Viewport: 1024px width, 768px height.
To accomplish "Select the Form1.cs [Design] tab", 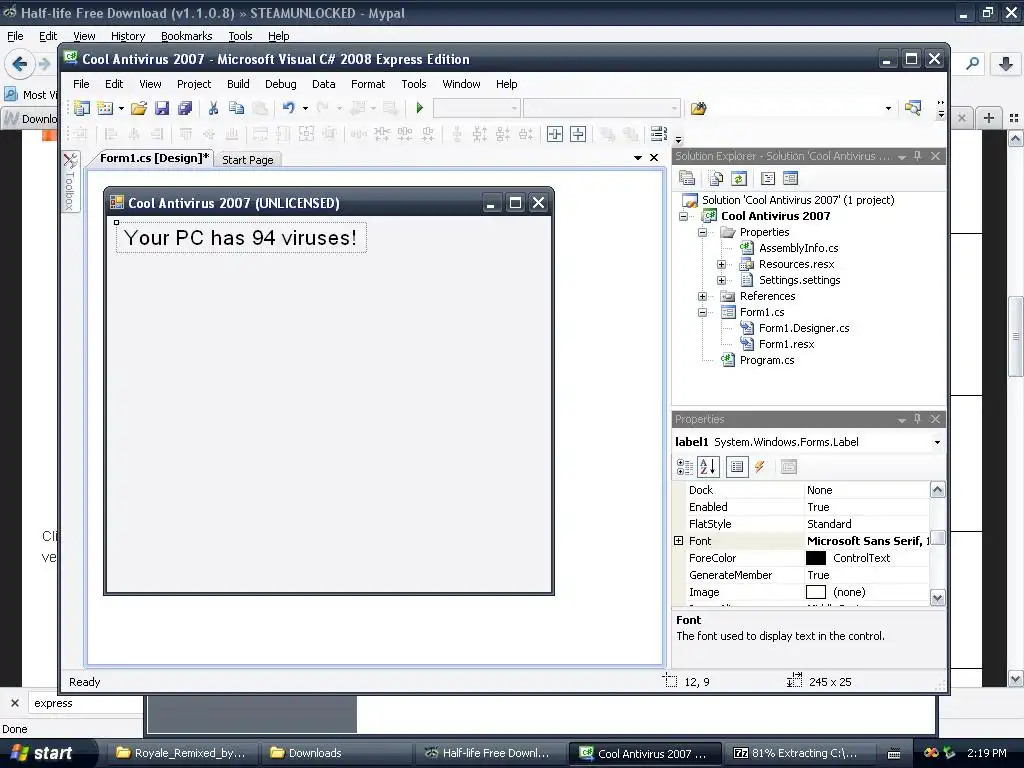I will 154,158.
